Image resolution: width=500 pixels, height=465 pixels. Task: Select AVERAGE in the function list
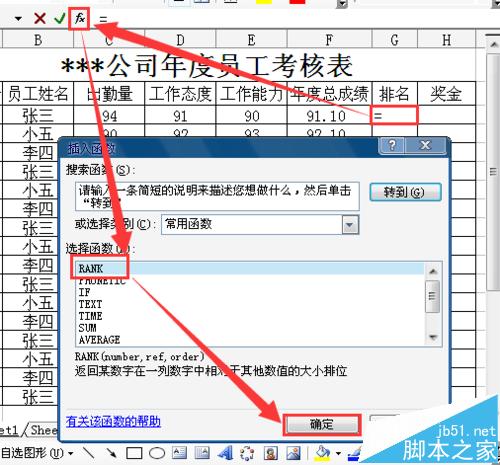pos(249,340)
